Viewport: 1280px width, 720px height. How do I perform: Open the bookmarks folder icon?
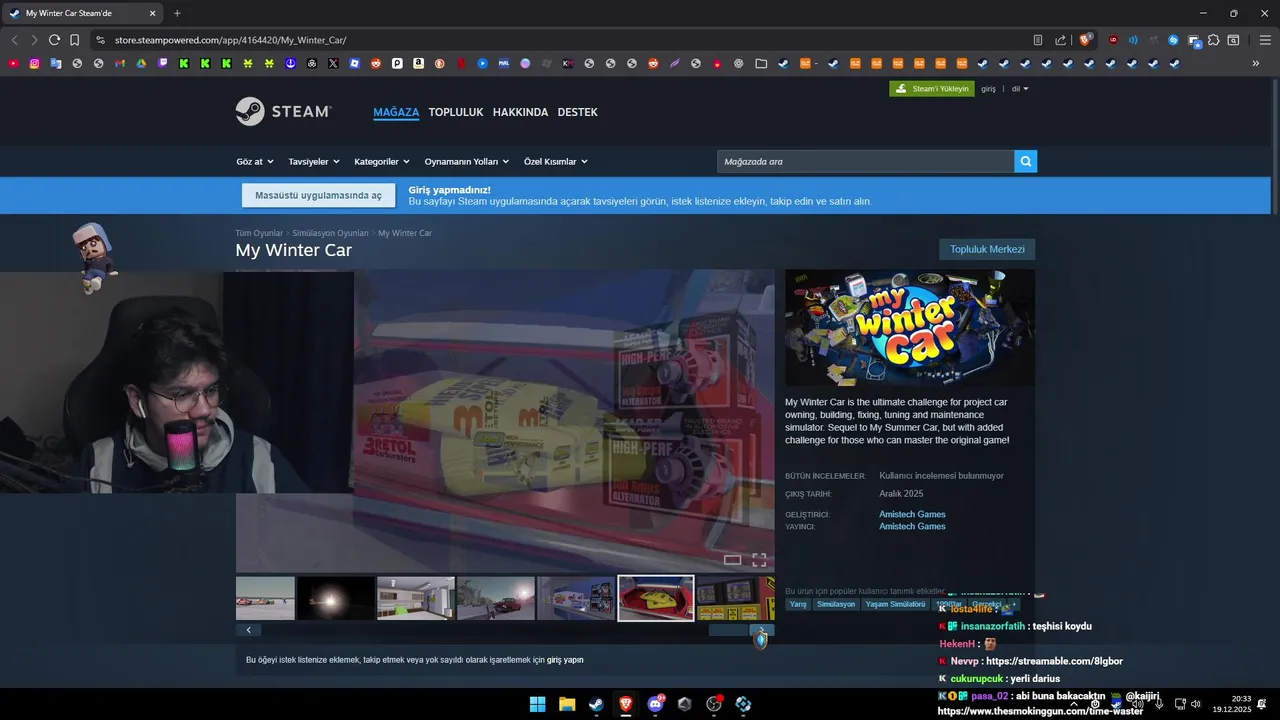761,63
